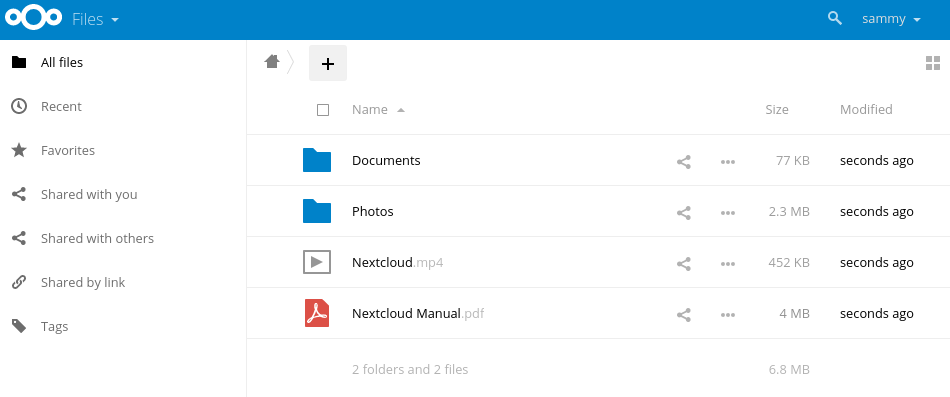Click the Name sort arrow

click(x=400, y=110)
